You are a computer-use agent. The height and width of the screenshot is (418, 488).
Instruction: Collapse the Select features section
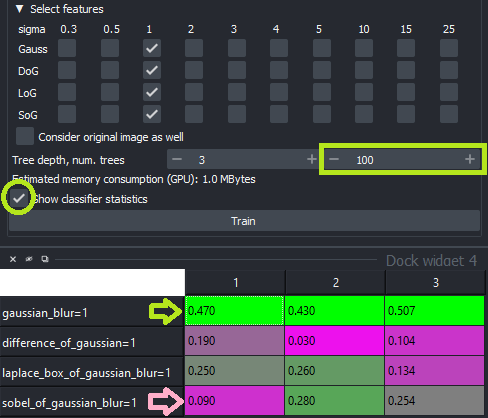click(x=20, y=9)
